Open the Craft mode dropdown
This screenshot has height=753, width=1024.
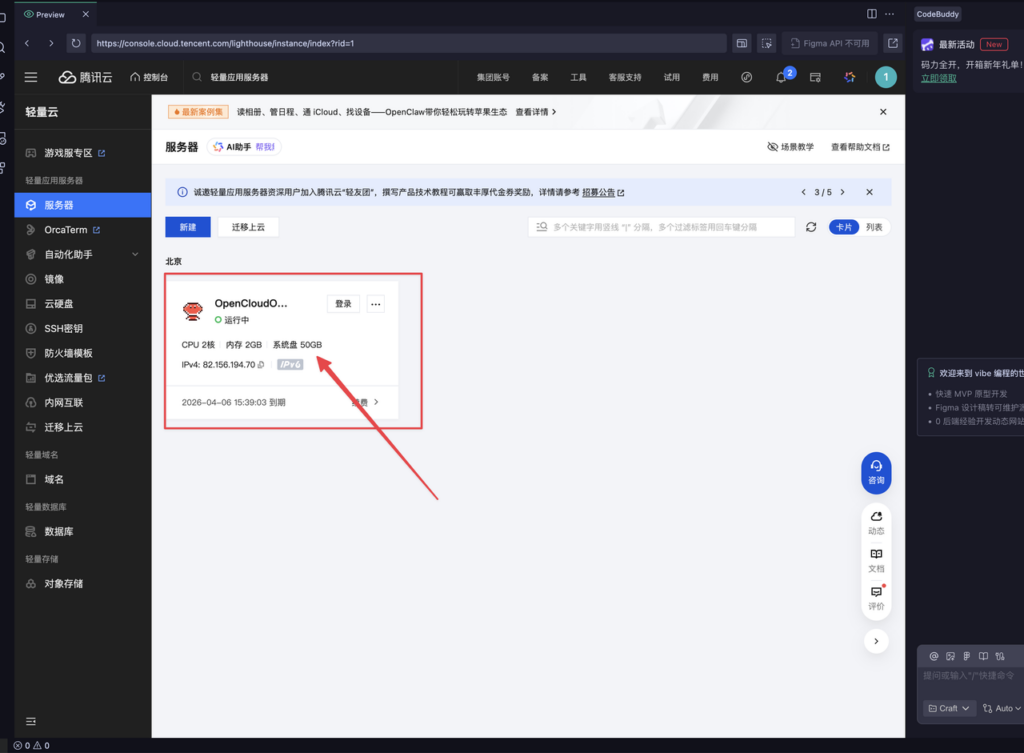point(948,708)
